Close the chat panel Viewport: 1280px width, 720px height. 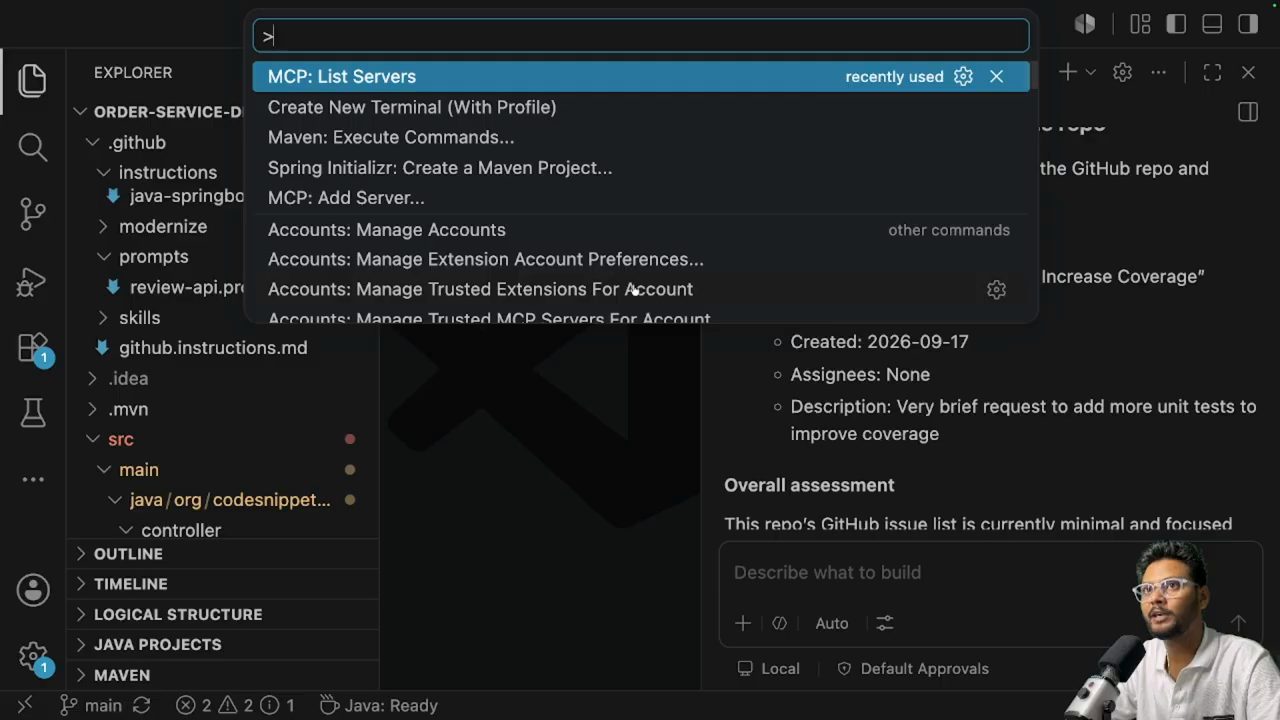pyautogui.click(x=1248, y=72)
